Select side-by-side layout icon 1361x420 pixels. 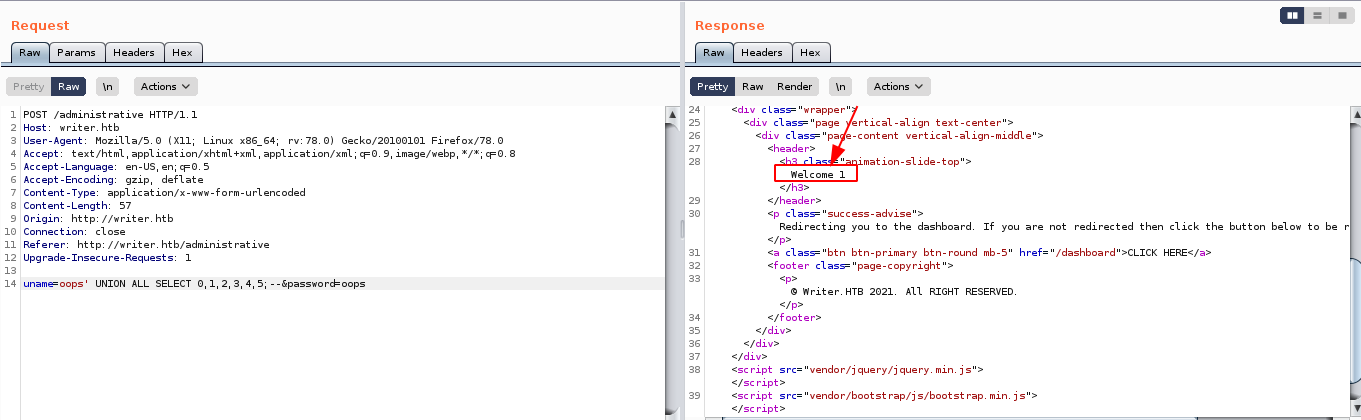[1293, 15]
